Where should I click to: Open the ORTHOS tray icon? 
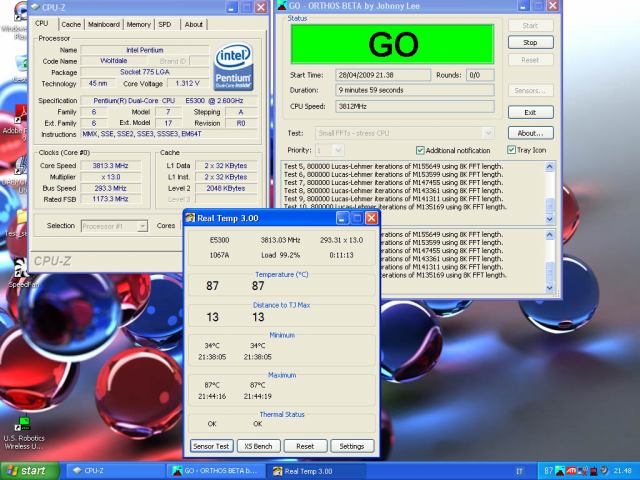pos(560,471)
